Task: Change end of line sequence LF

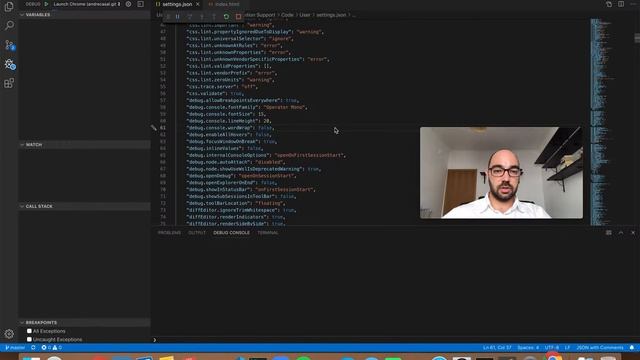Action: pyautogui.click(x=567, y=348)
